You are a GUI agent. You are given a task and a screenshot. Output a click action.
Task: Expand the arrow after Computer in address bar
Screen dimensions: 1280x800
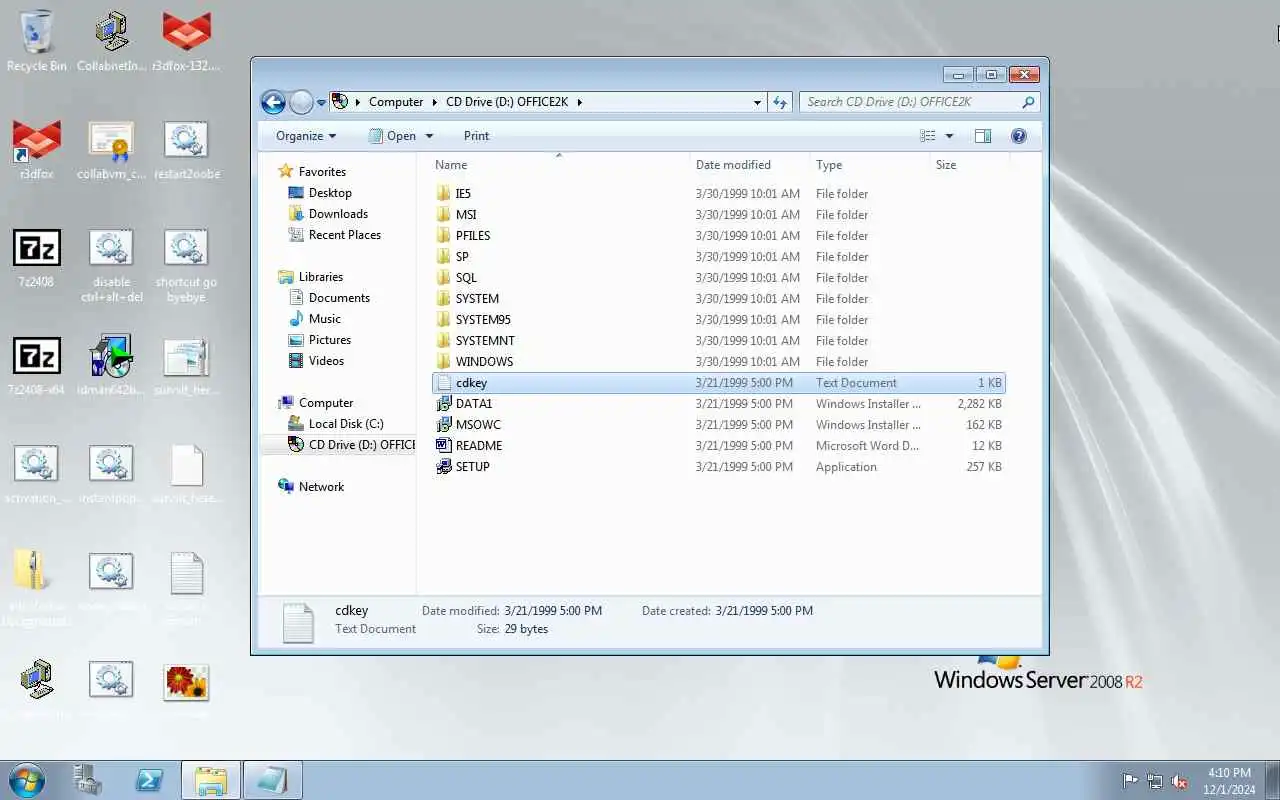point(435,102)
